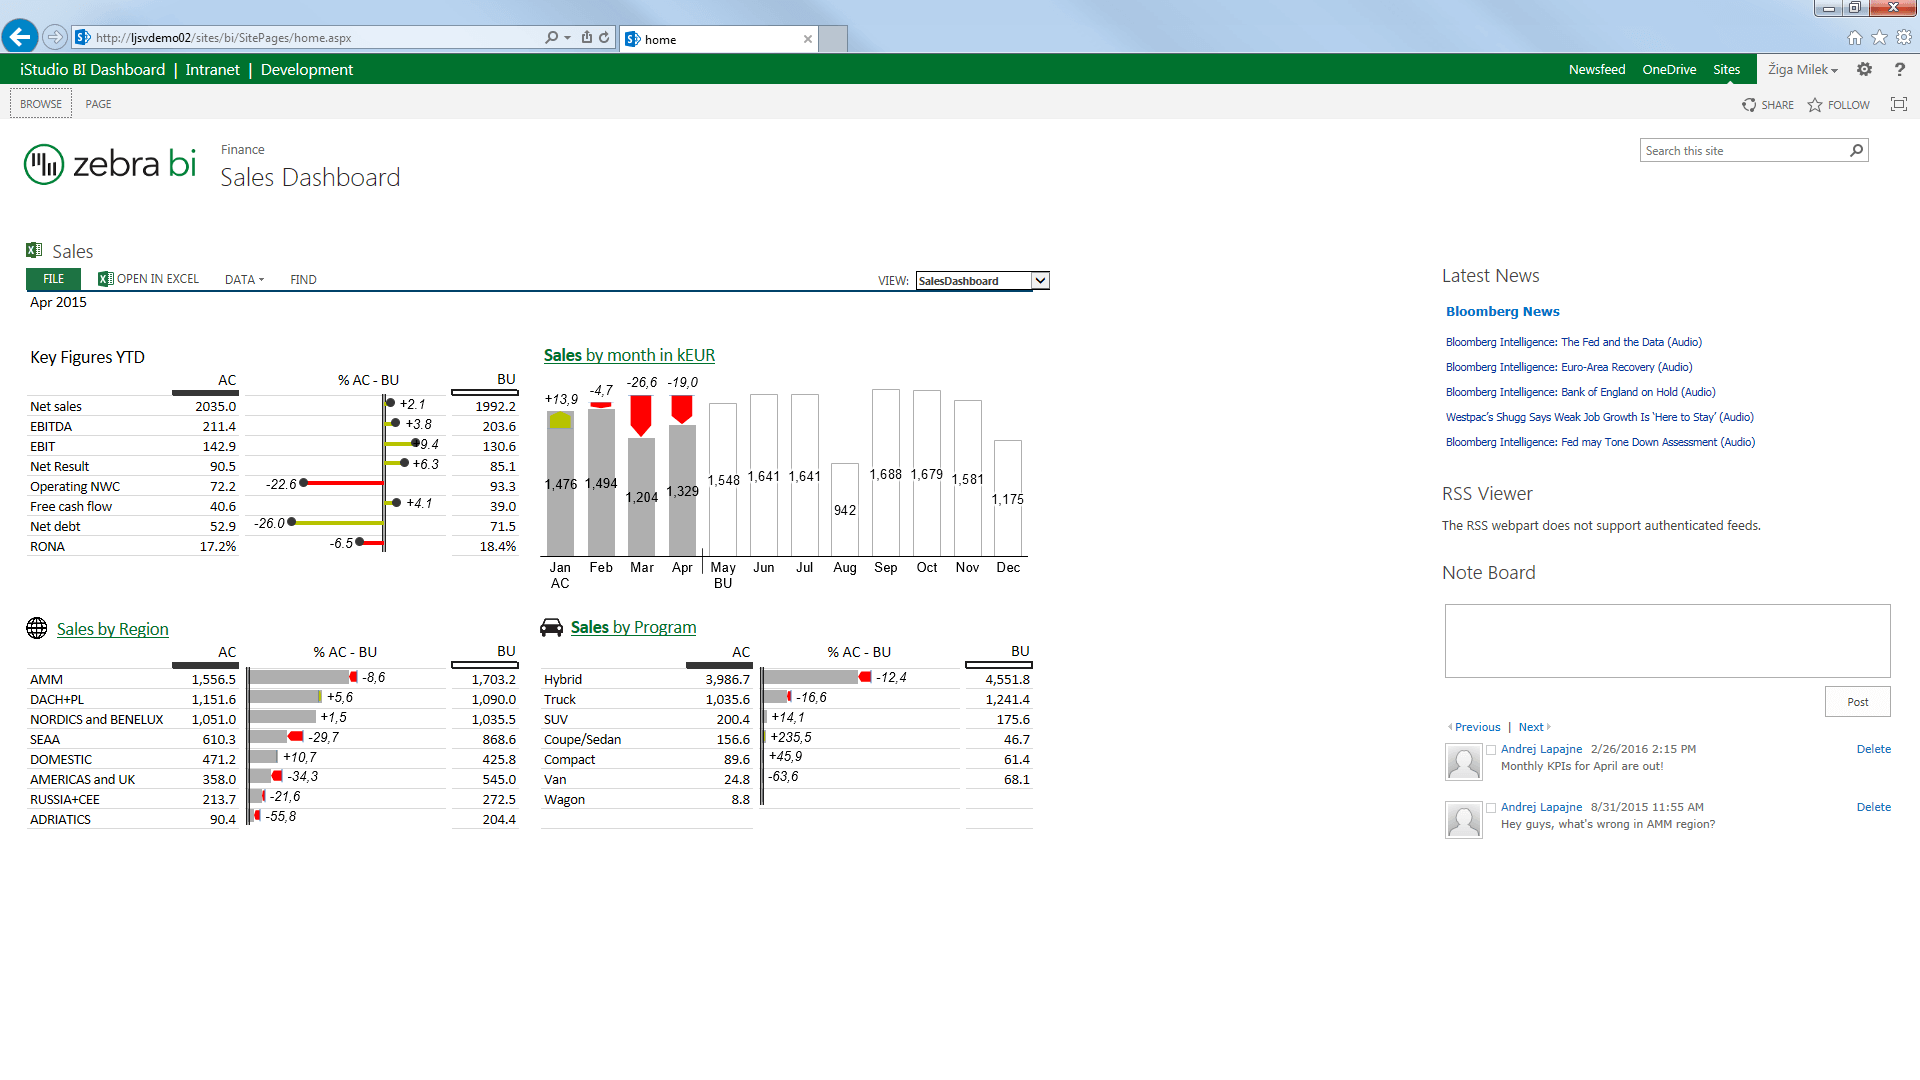The width and height of the screenshot is (1920, 1080).
Task: Open Help with the question mark icon
Action: pos(1899,69)
